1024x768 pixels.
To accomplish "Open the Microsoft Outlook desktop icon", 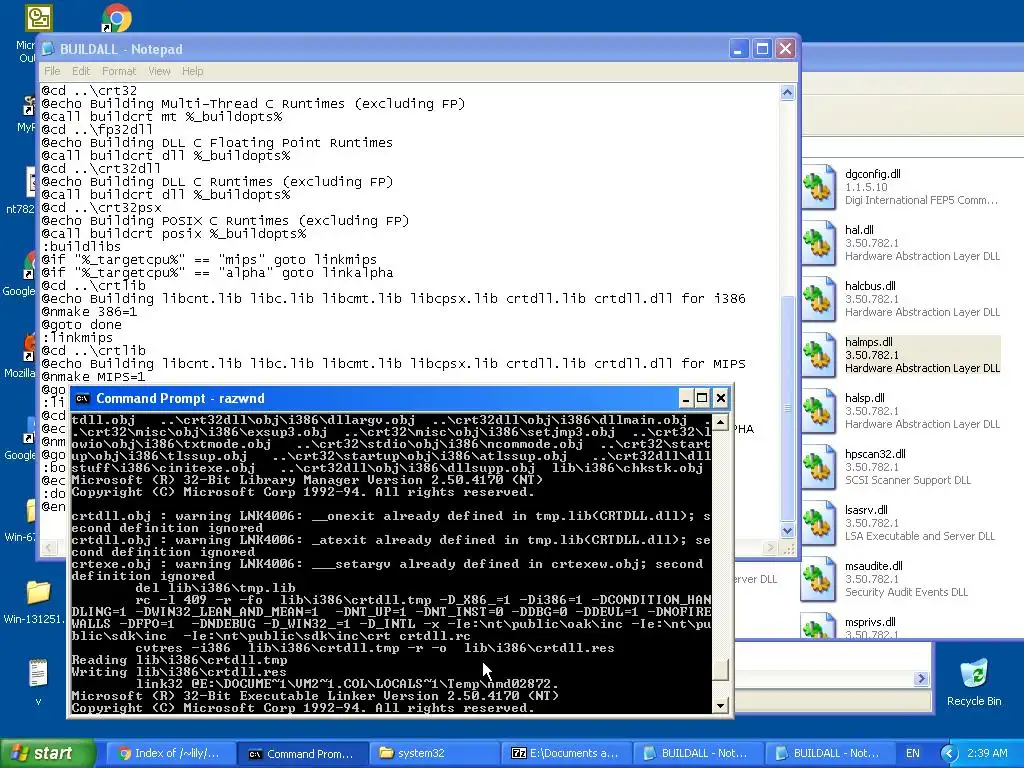I will coord(39,18).
